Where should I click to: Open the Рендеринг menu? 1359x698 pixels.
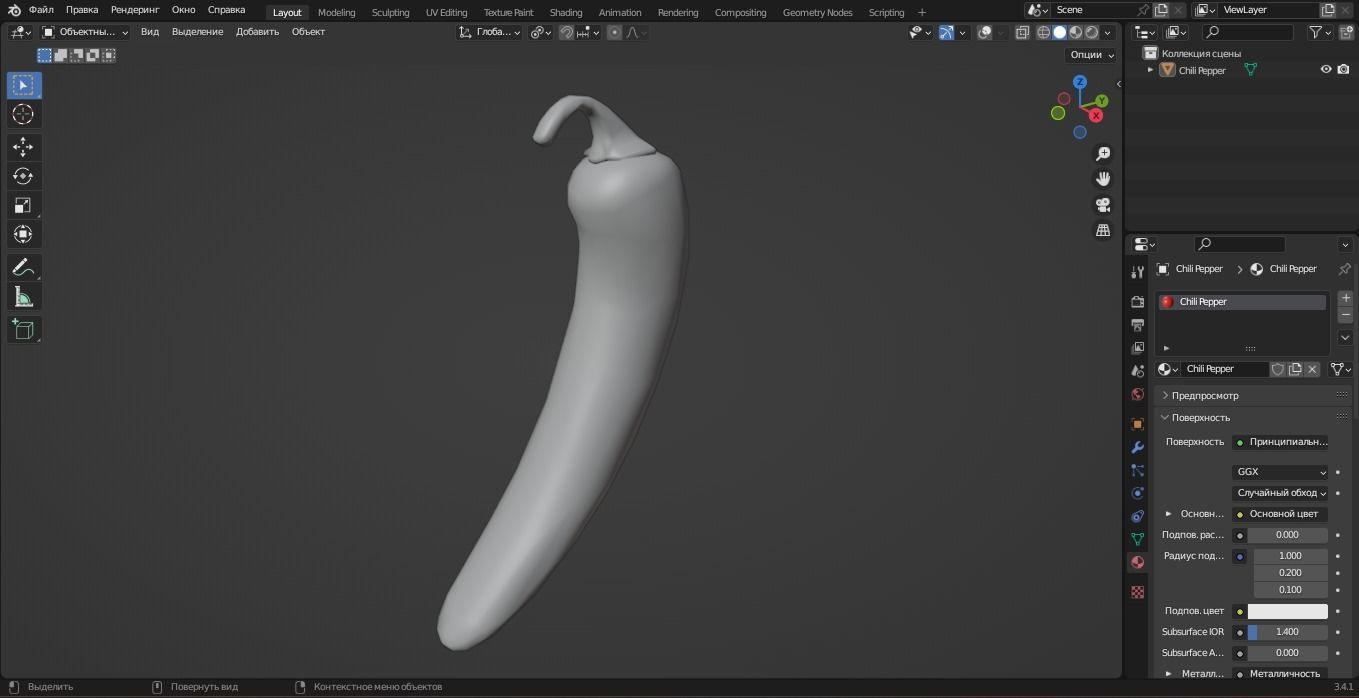[135, 10]
